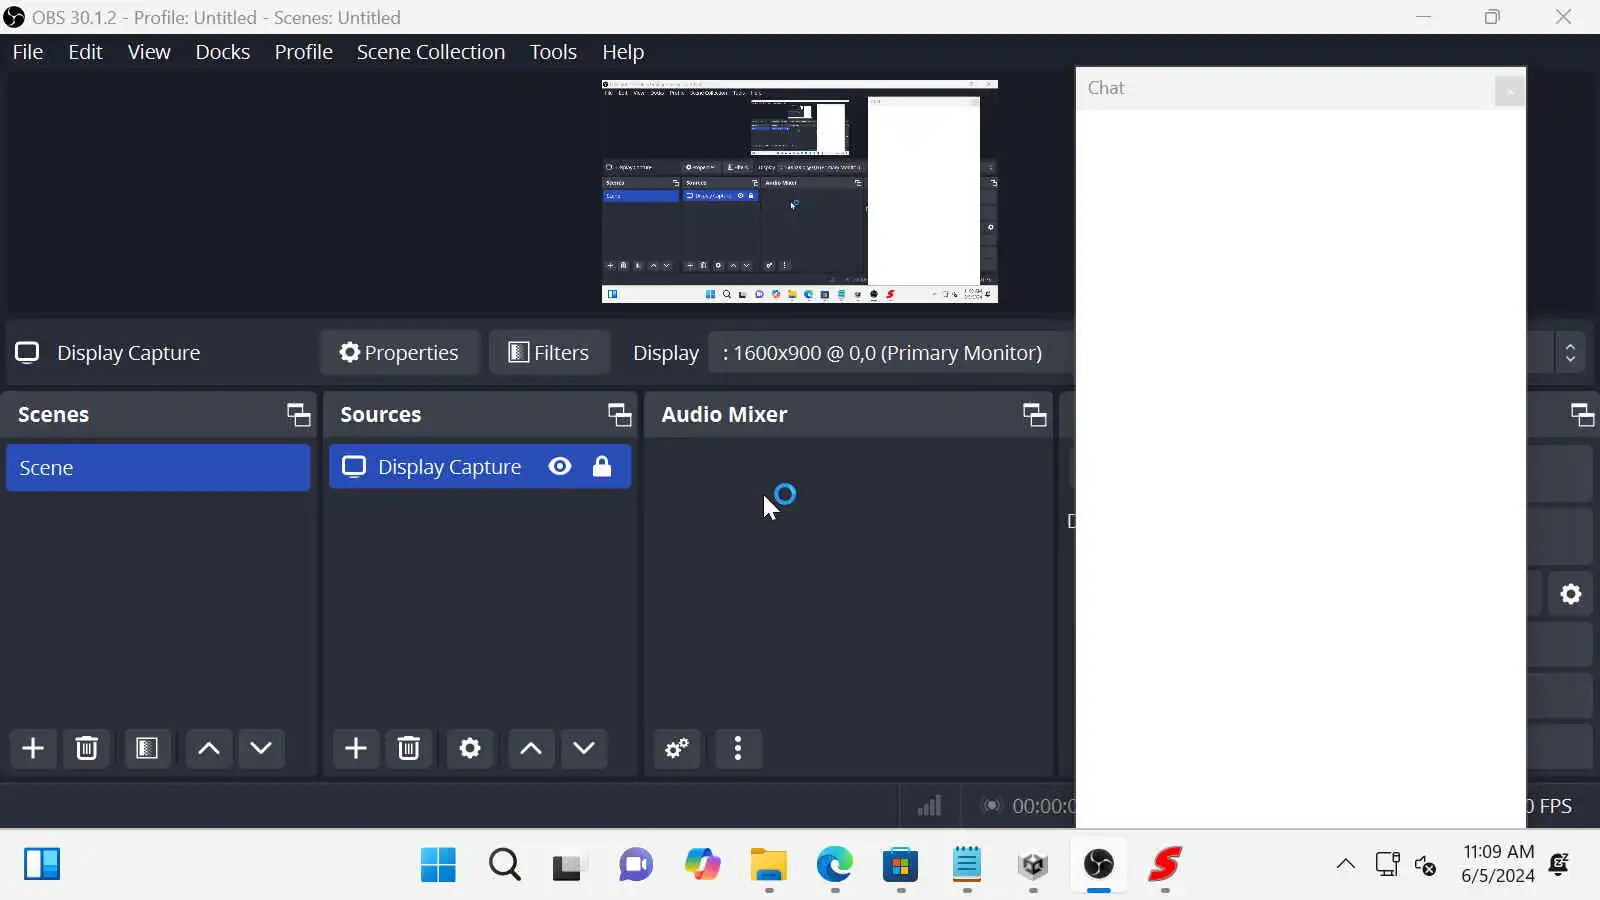
Task: Open Docks menu
Action: pyautogui.click(x=223, y=52)
